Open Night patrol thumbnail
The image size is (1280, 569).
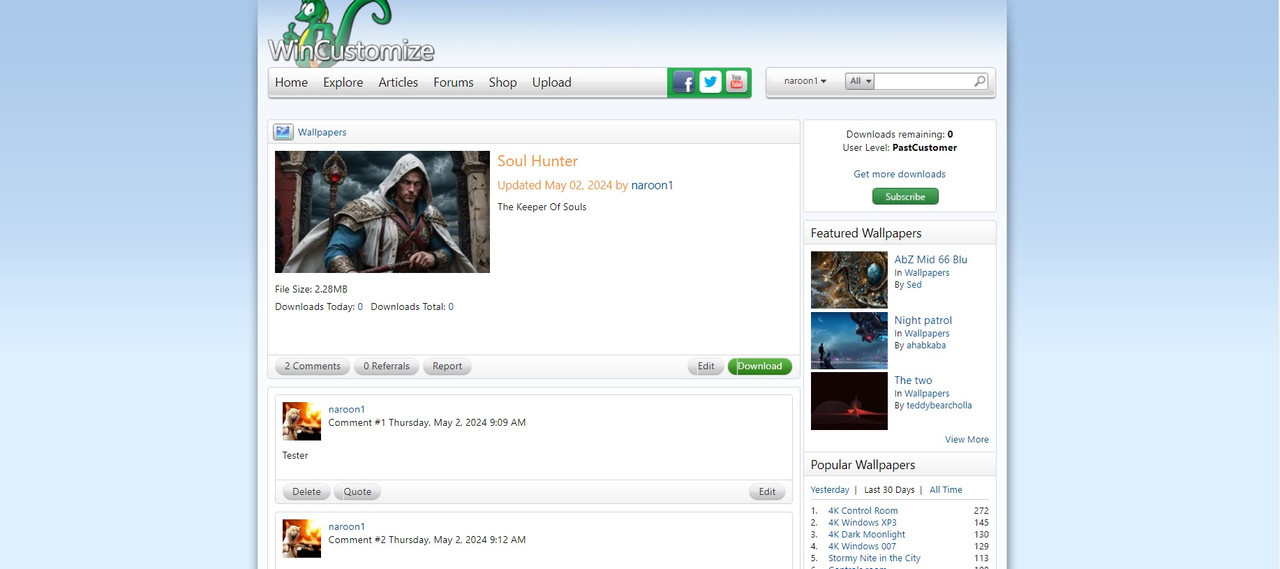click(849, 341)
